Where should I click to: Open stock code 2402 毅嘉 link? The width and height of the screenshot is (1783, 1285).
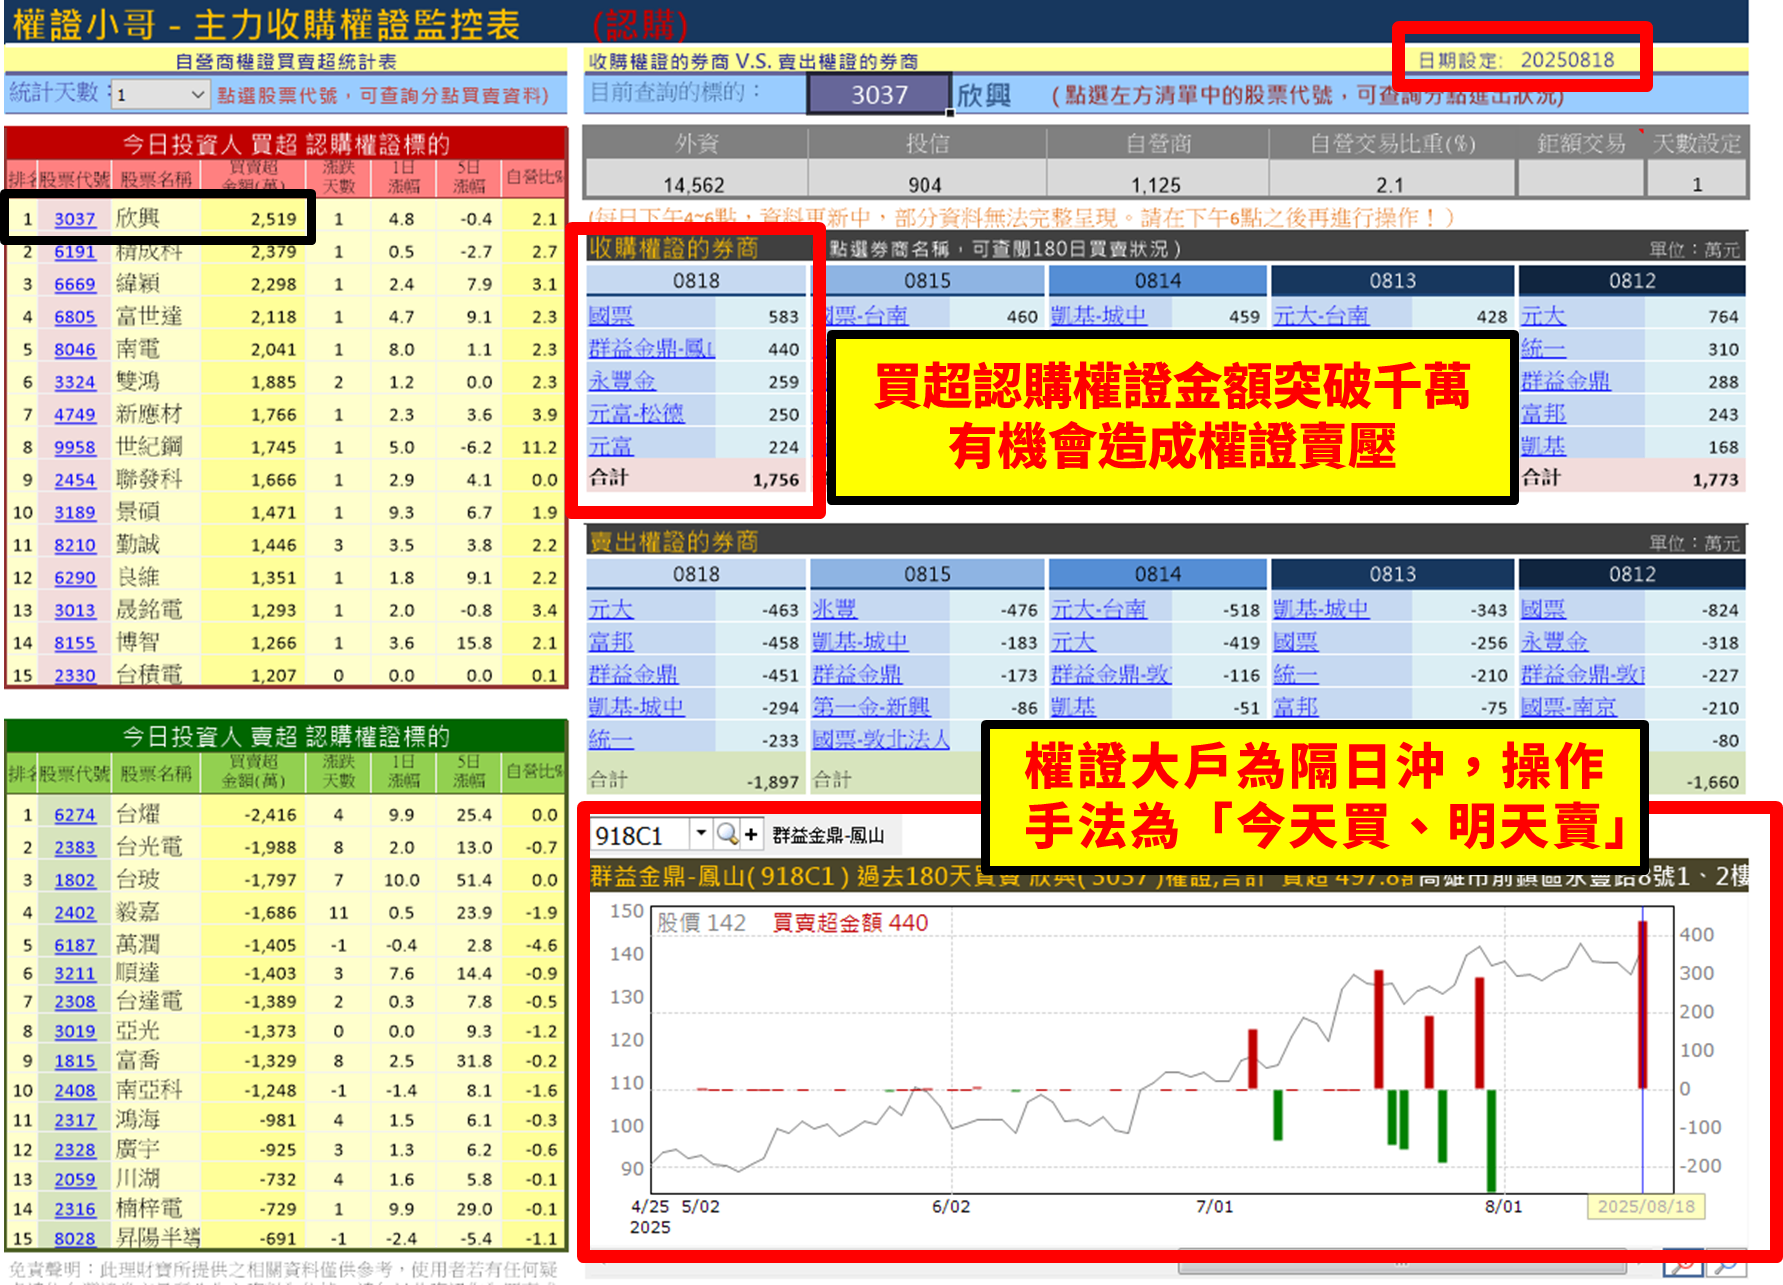click(x=75, y=913)
